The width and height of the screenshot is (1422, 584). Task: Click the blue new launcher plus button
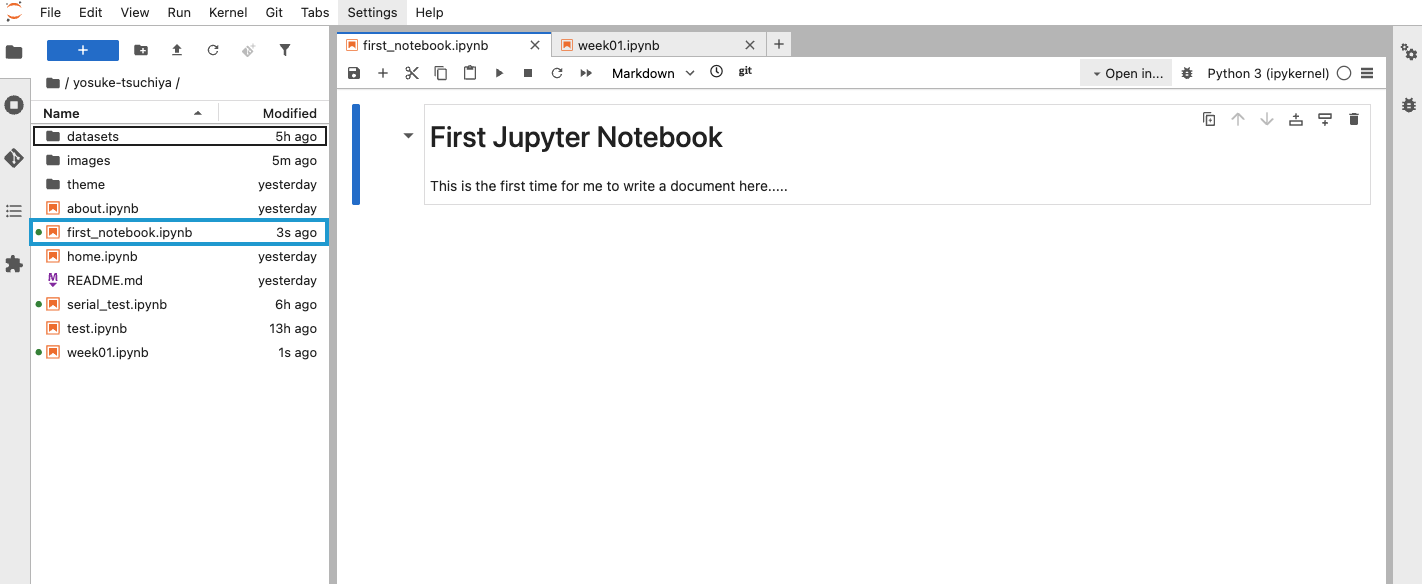[83, 50]
